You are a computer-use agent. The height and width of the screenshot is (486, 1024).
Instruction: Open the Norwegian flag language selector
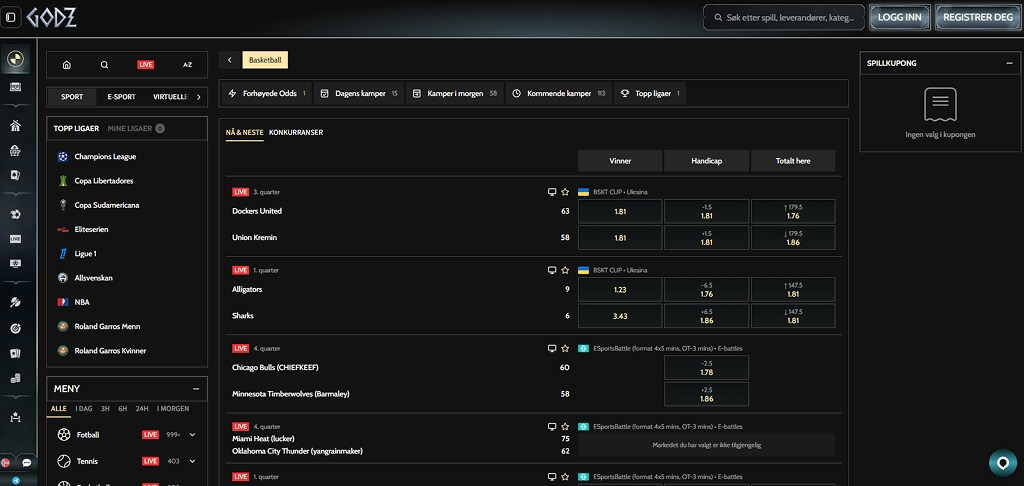5,462
